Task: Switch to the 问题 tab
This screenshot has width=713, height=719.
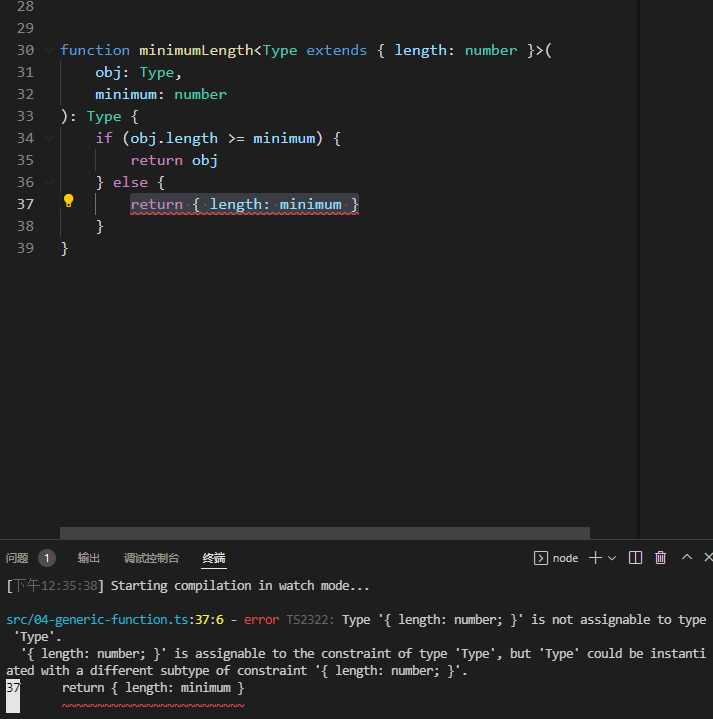Action: point(17,558)
